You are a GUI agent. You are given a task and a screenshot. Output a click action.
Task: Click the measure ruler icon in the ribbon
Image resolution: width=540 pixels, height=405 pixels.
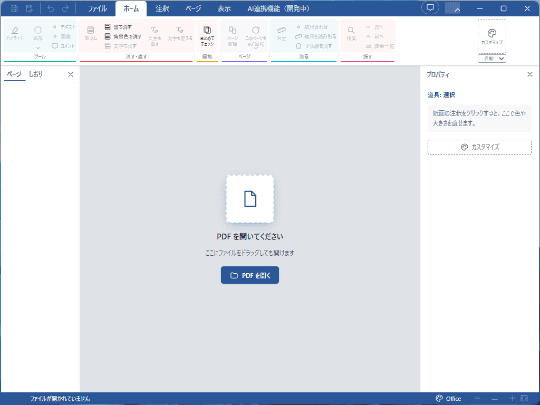click(282, 30)
